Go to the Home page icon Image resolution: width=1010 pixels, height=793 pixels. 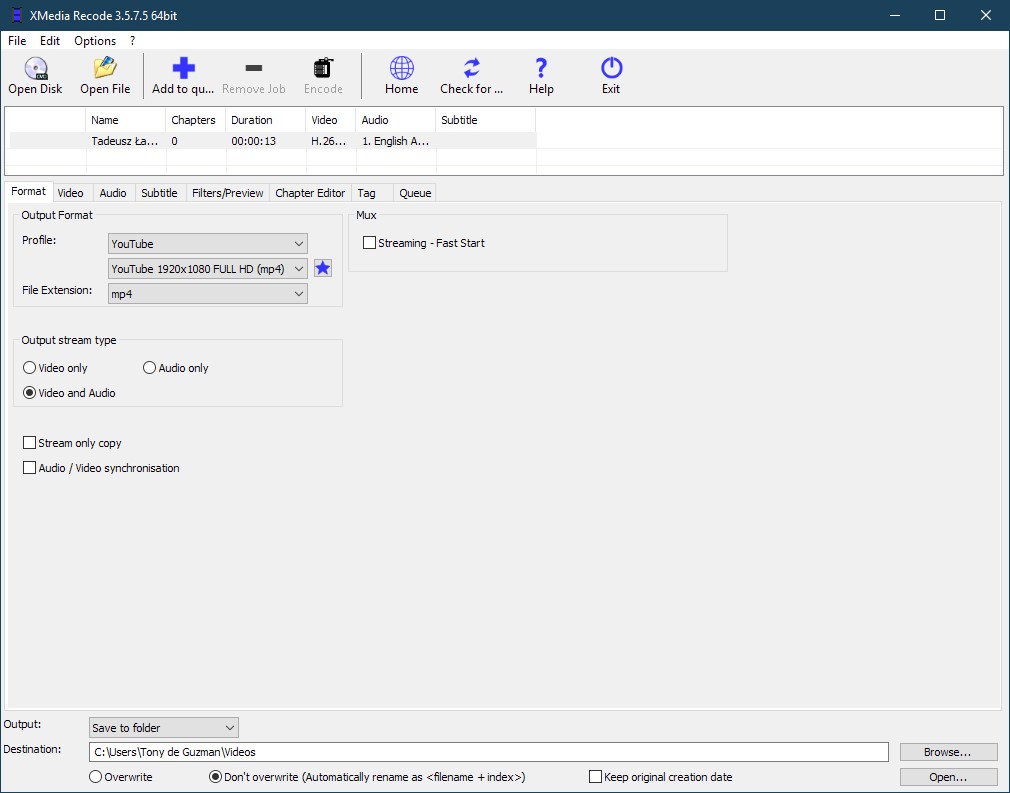(x=400, y=75)
